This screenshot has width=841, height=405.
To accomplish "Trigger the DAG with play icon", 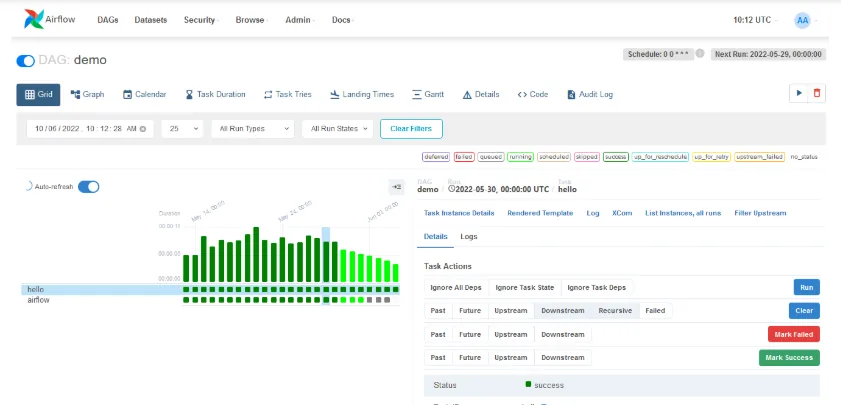I will 799,93.
